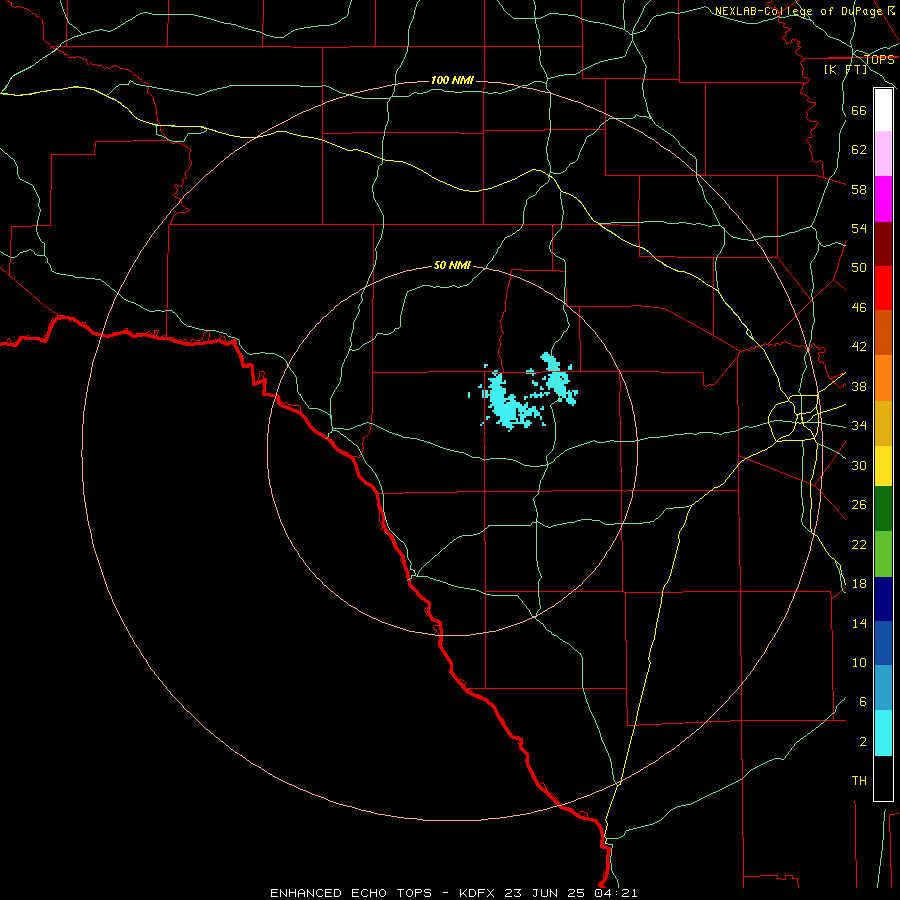Click the legend value 22
Screen dimensions: 900x900
pos(859,544)
